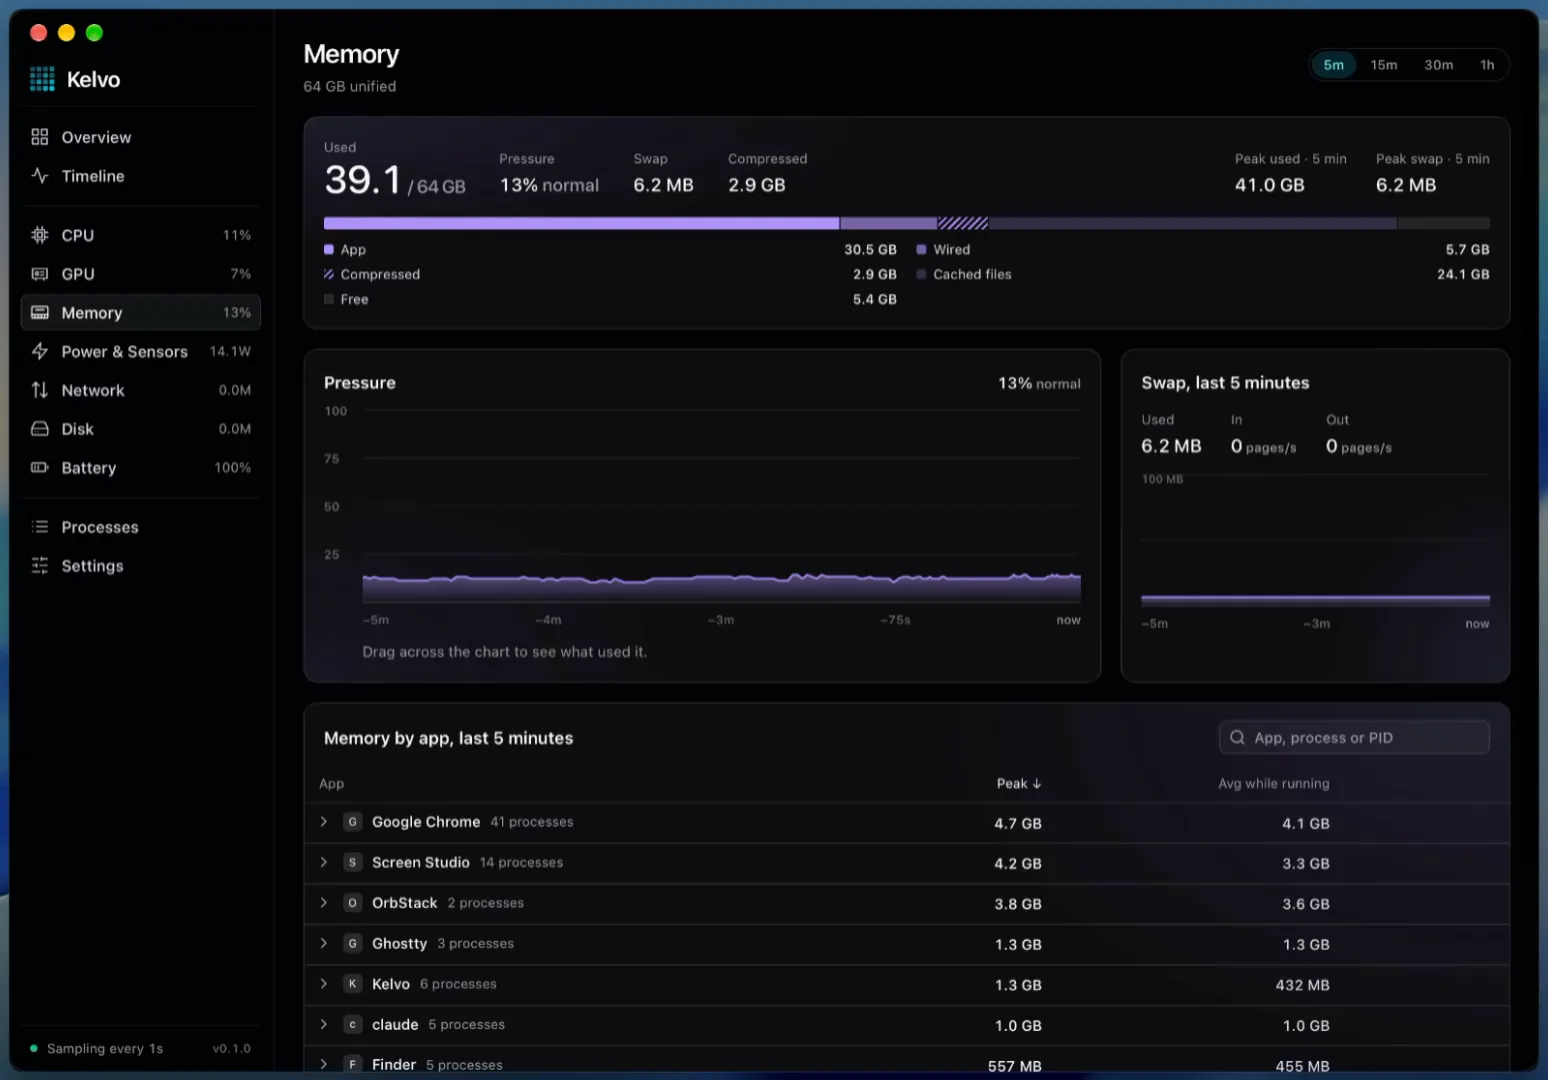Switch time range to 1h
The height and width of the screenshot is (1080, 1548).
(1487, 65)
